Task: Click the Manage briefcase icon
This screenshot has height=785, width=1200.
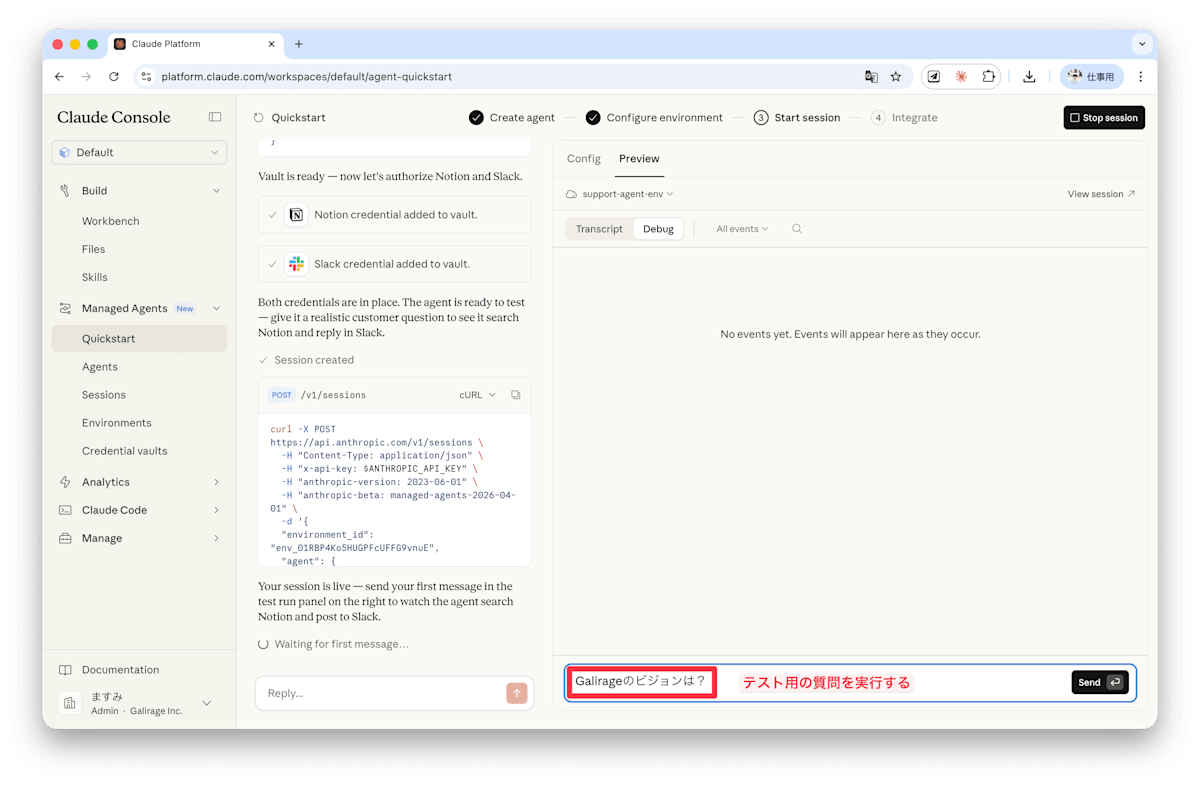Action: 65,538
